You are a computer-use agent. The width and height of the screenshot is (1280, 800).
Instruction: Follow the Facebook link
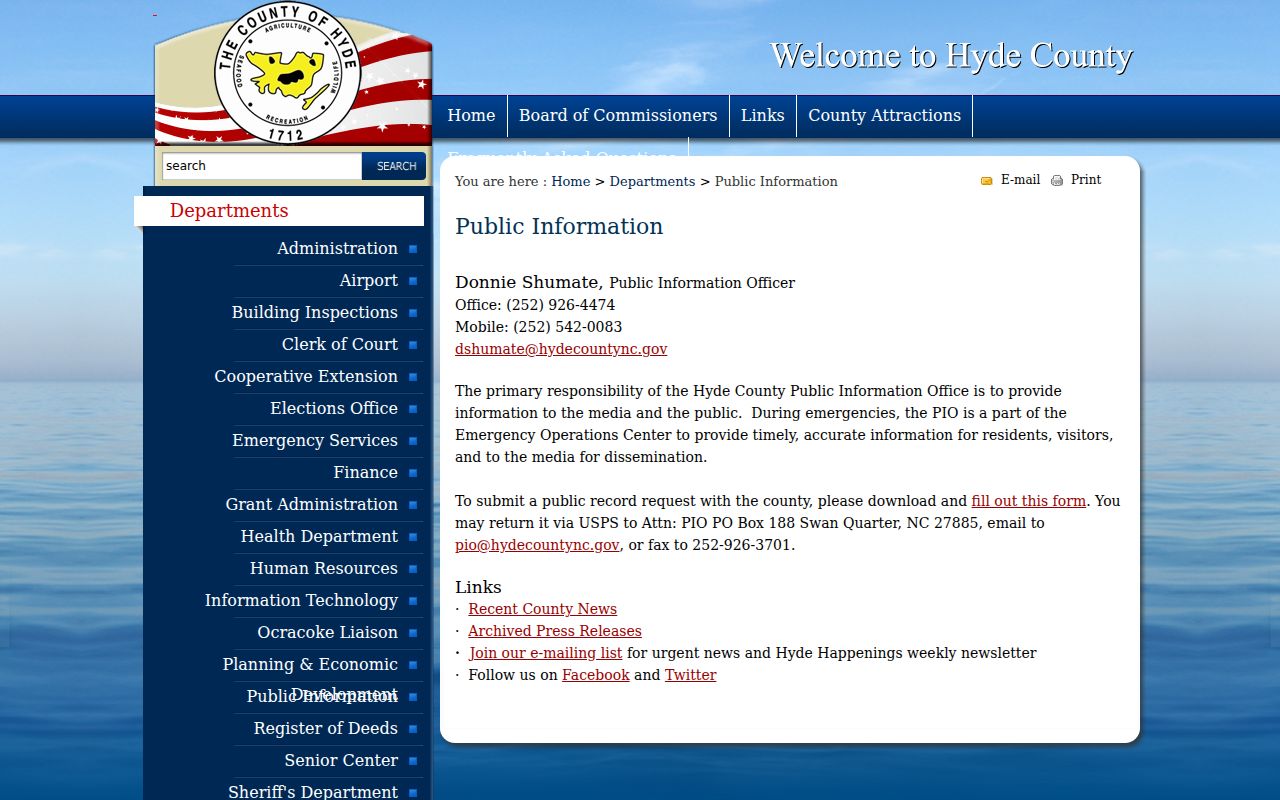(x=596, y=675)
